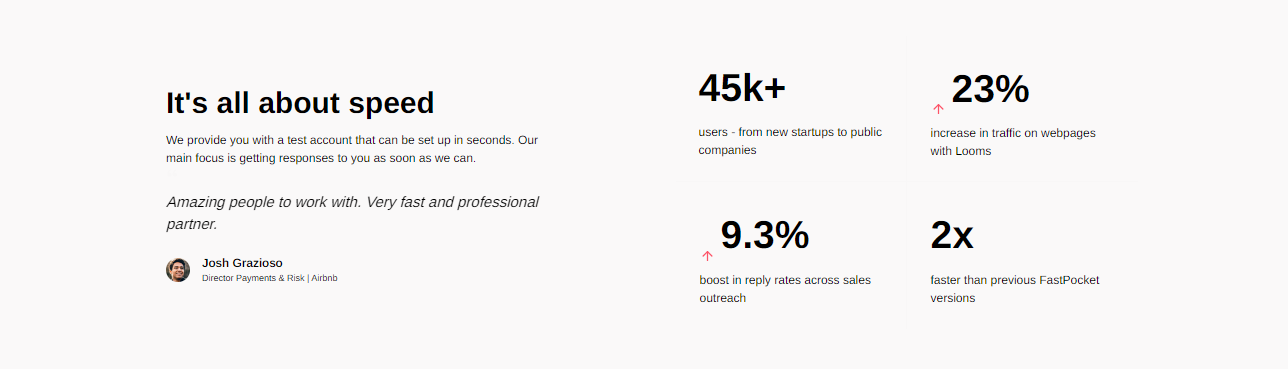
Task: Click "faster than previous FastPocket versions" caption
Action: pos(1014,289)
